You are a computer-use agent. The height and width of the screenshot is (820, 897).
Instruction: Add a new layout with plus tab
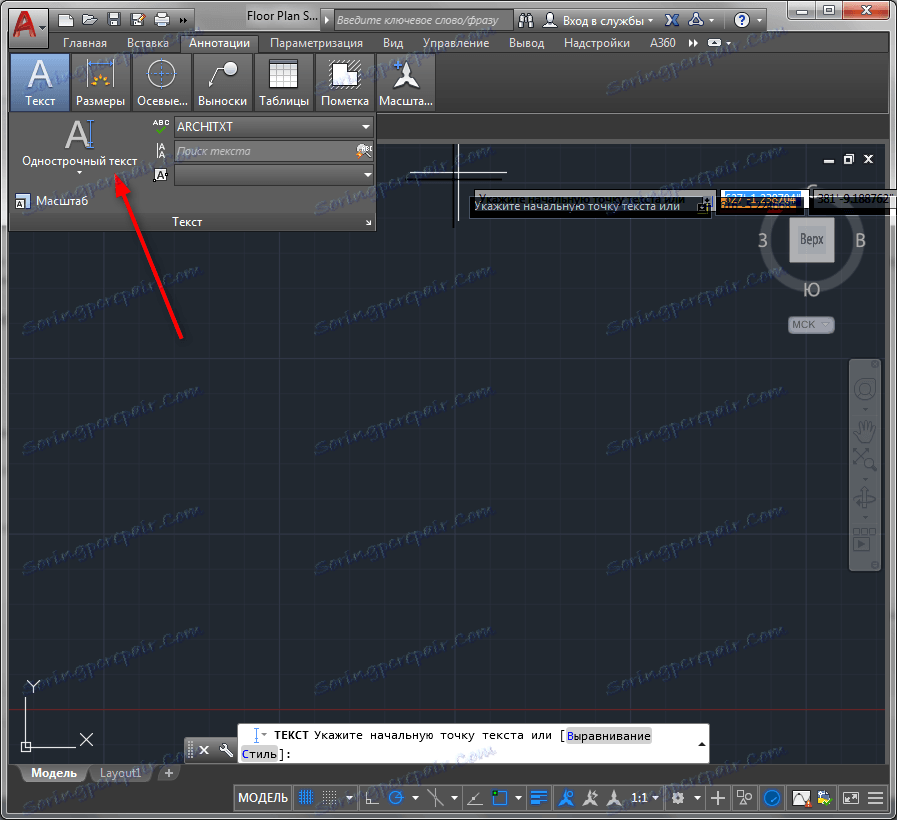[169, 773]
